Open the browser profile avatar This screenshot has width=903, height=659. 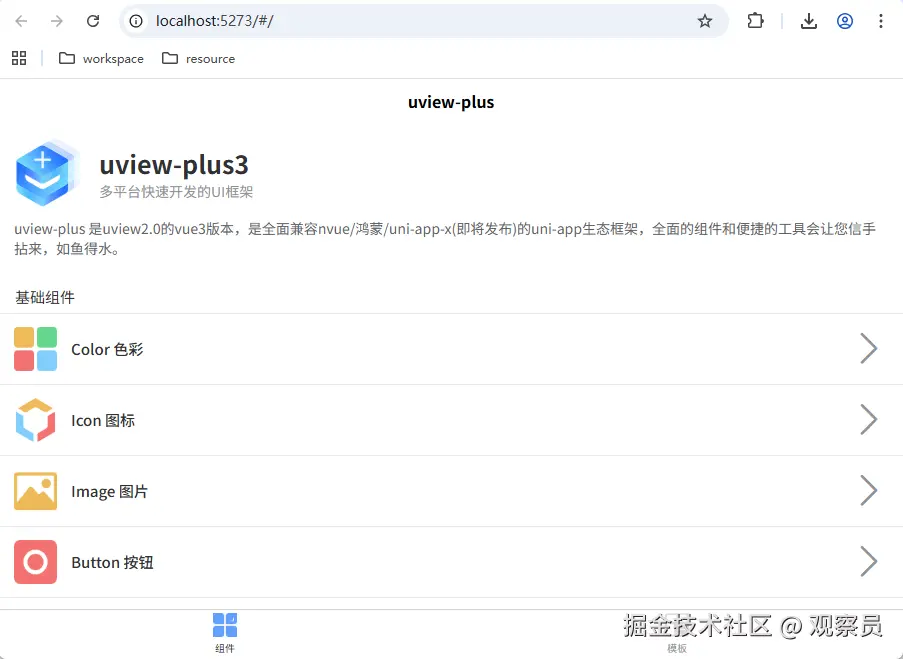tap(845, 21)
